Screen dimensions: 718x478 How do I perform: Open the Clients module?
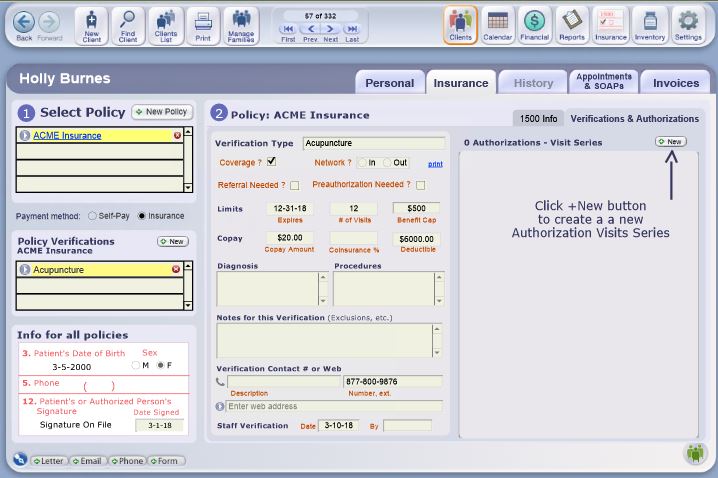tap(460, 25)
